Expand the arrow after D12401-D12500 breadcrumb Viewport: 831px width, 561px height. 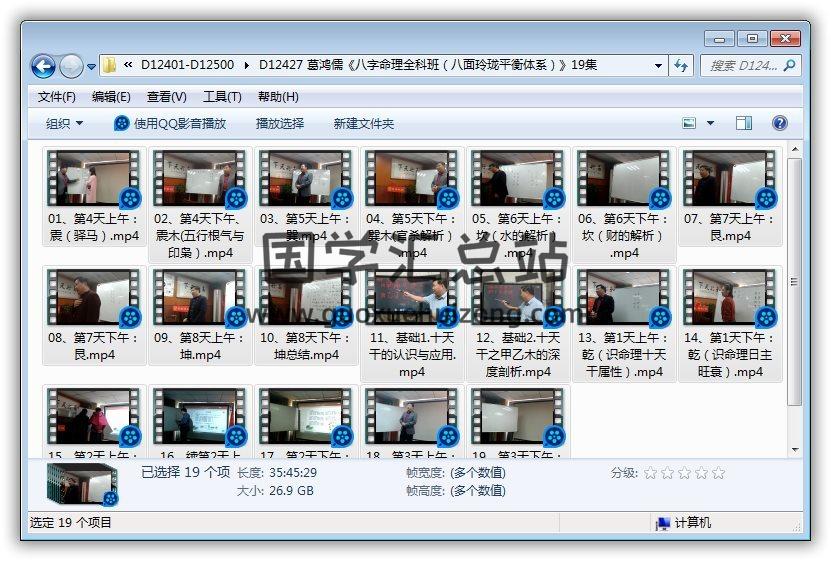click(x=246, y=65)
